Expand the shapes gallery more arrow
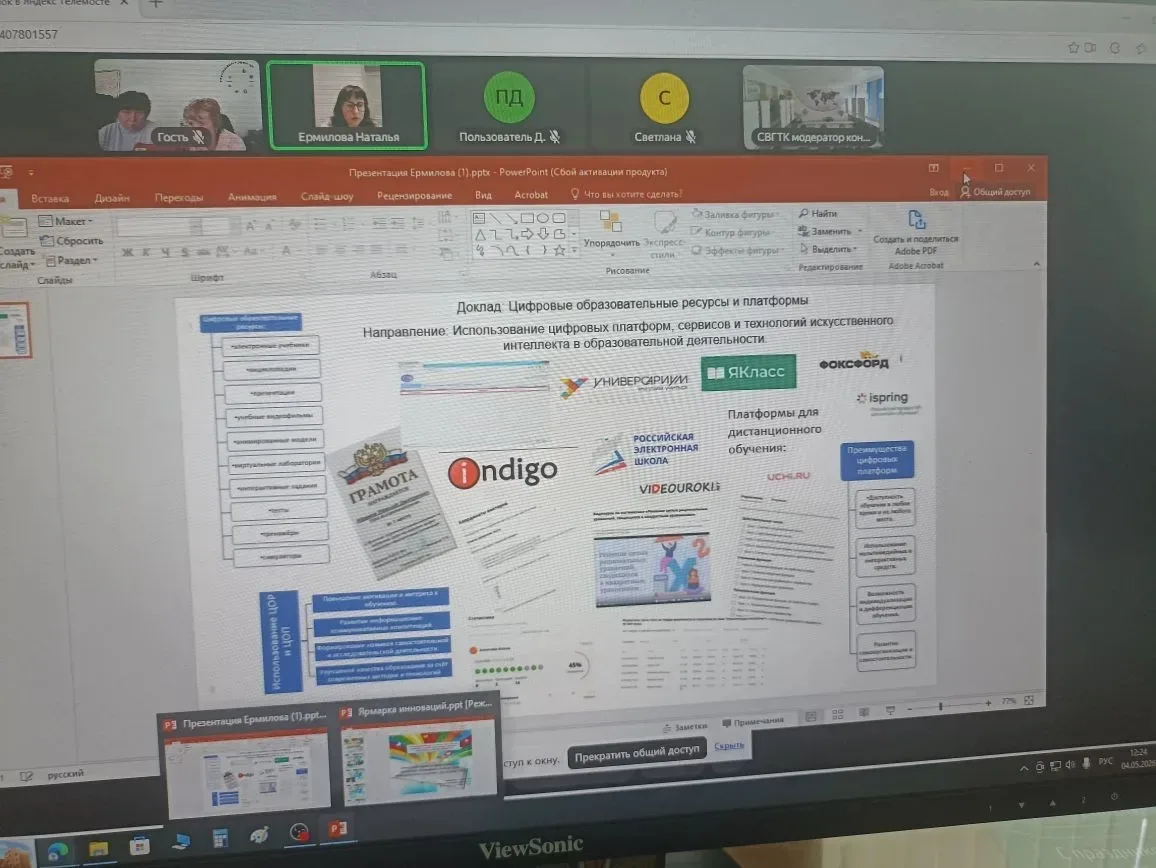This screenshot has height=868, width=1156. point(574,251)
